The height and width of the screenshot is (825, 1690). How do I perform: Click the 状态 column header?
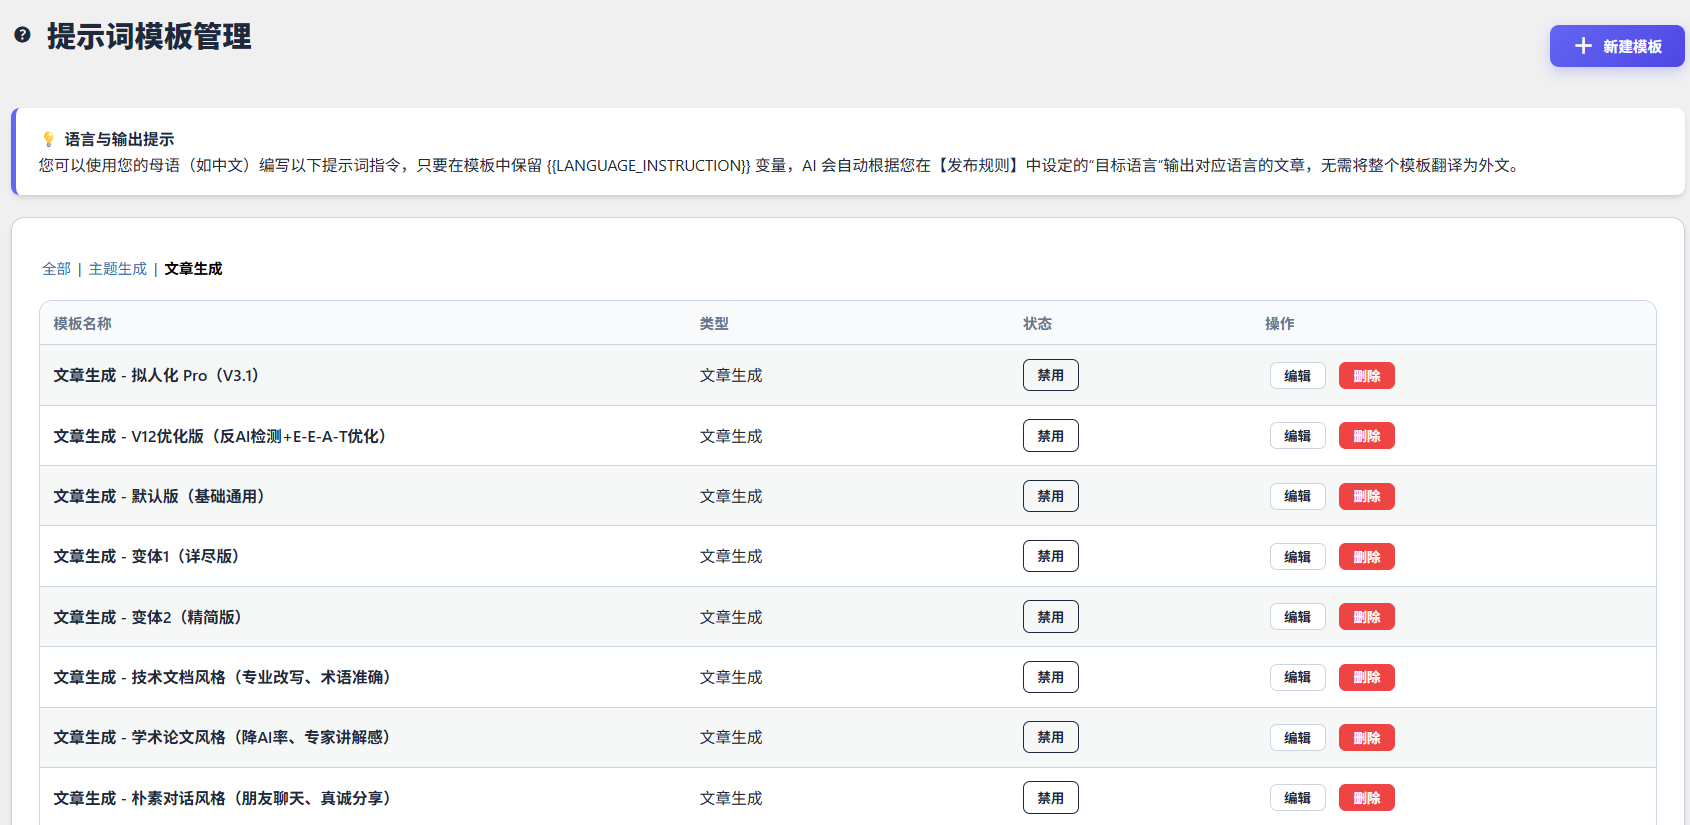pyautogui.click(x=1037, y=324)
